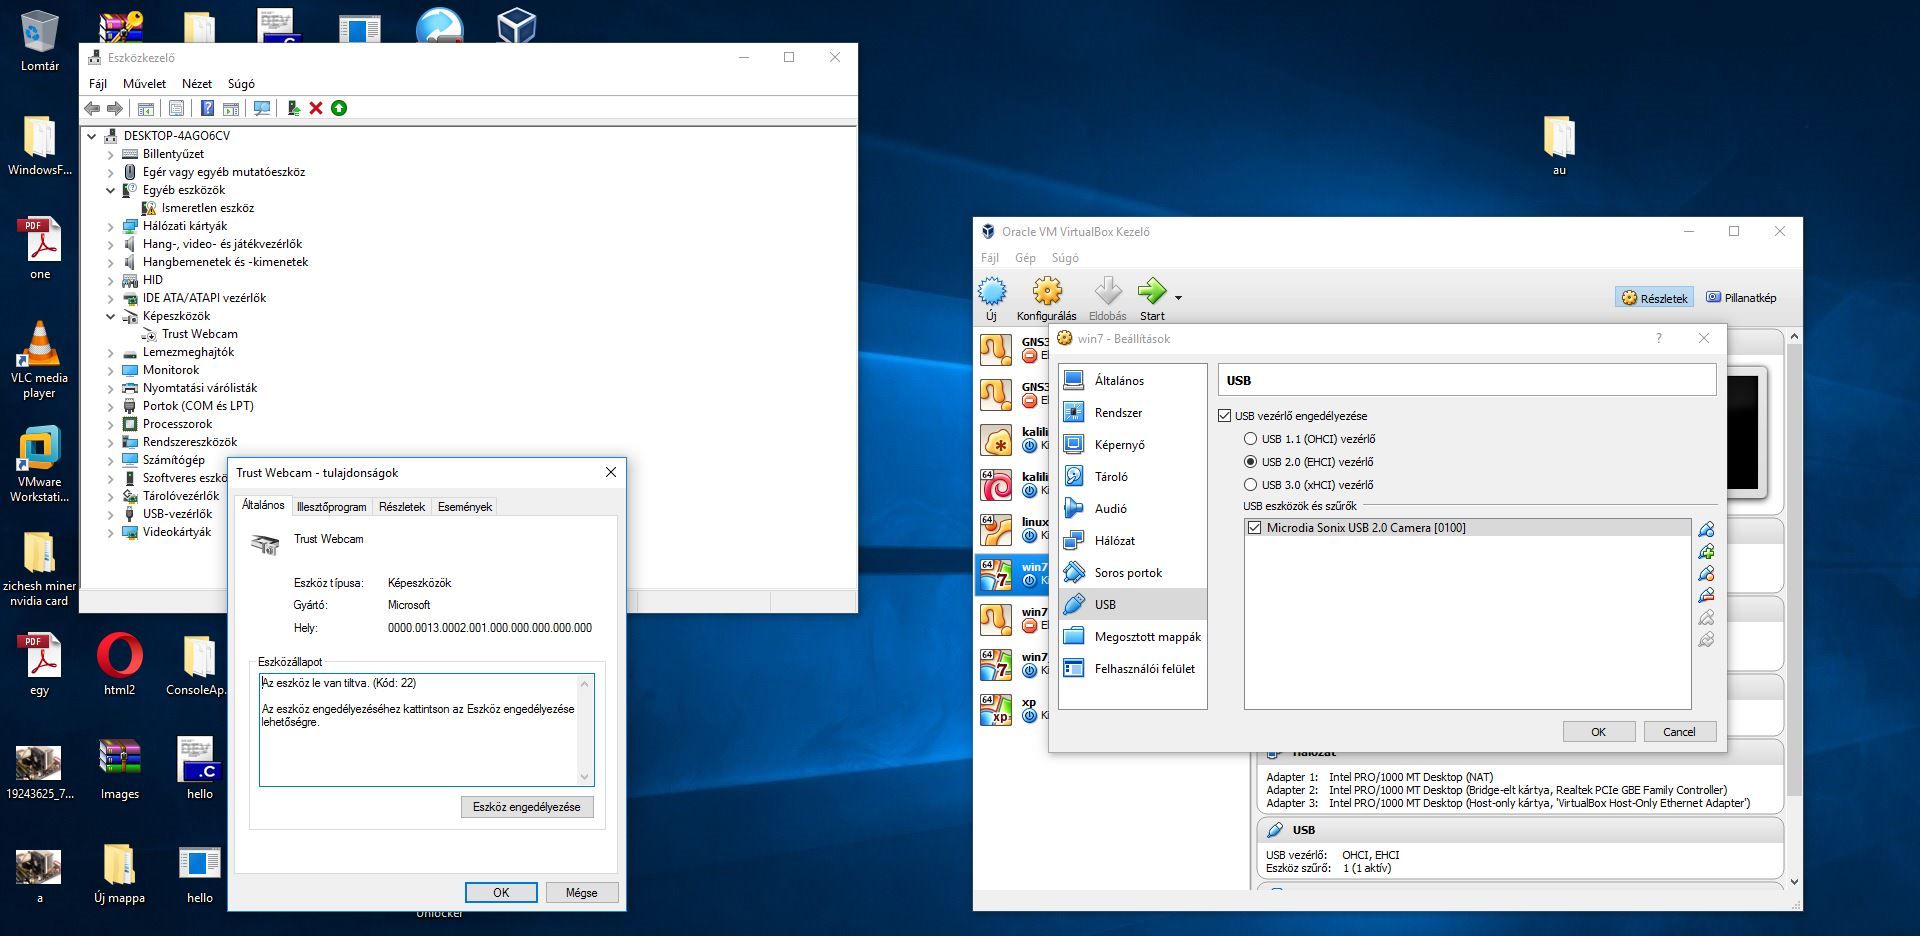
Task: Select the Opera html2 desktop icon
Action: coord(120,666)
